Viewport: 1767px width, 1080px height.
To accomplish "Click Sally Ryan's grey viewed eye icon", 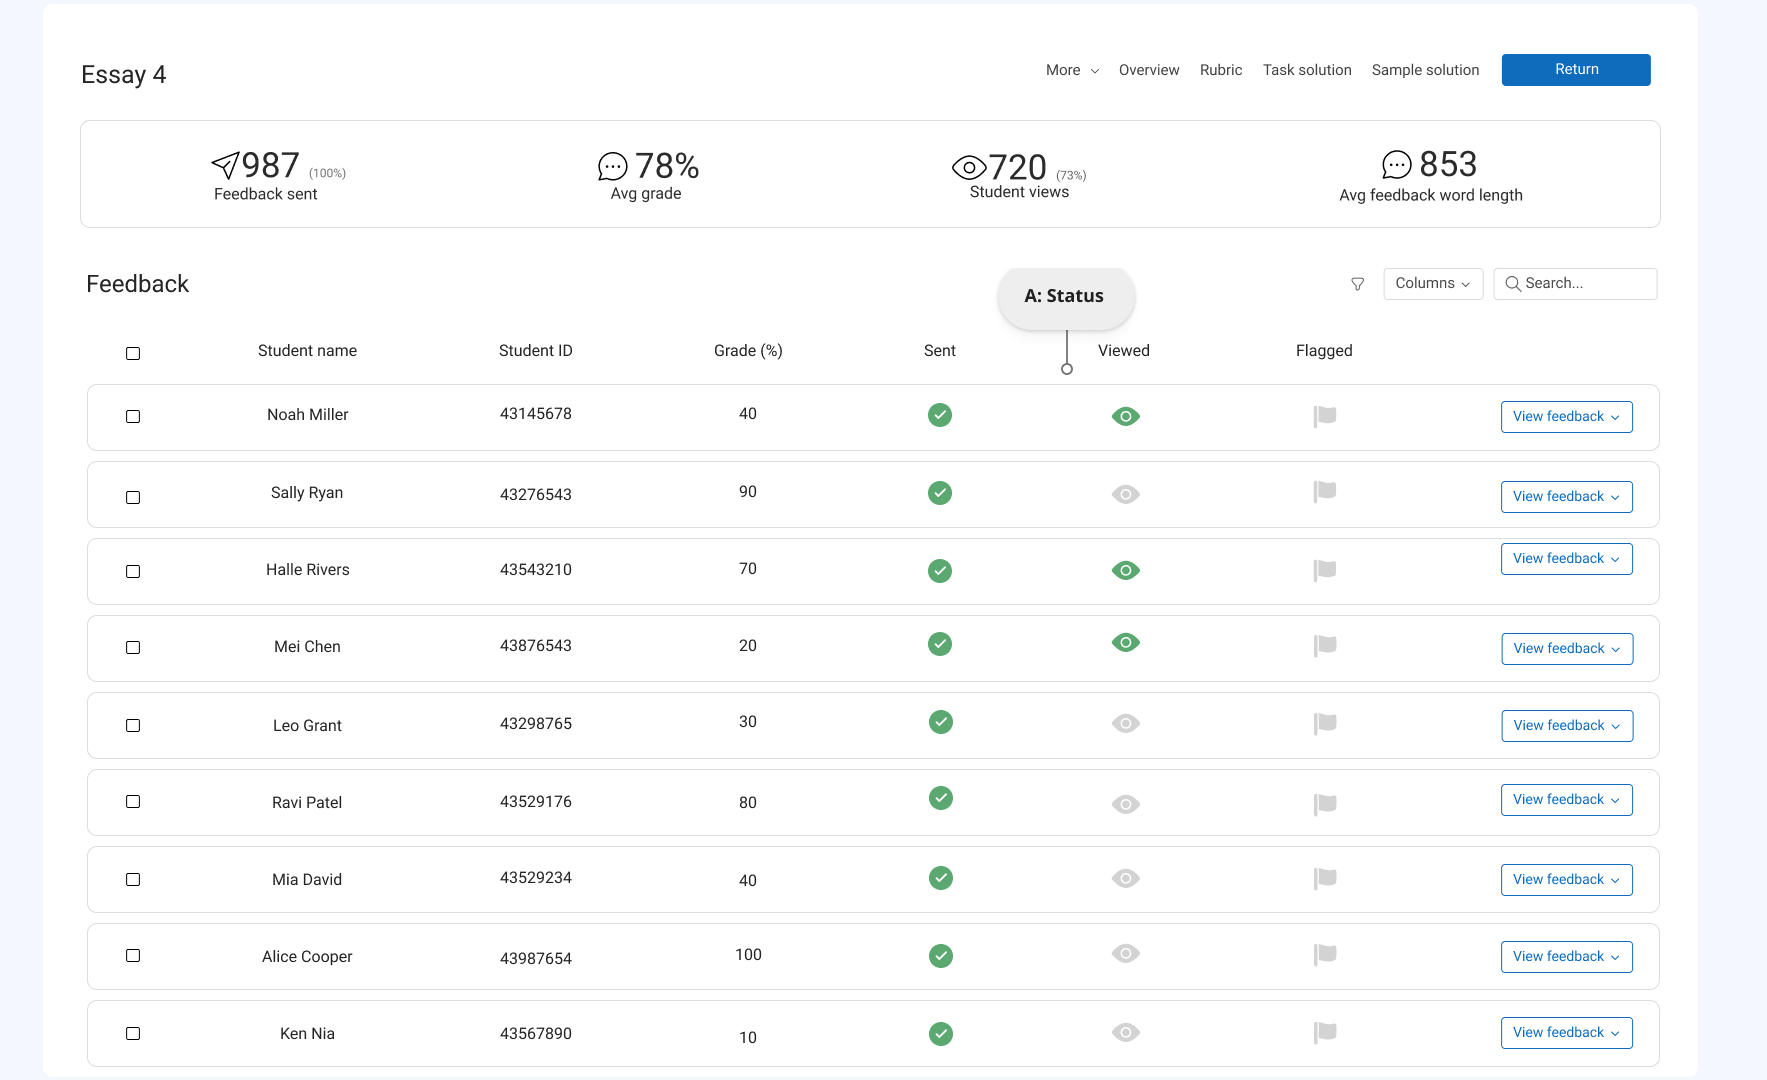I will pyautogui.click(x=1126, y=494).
